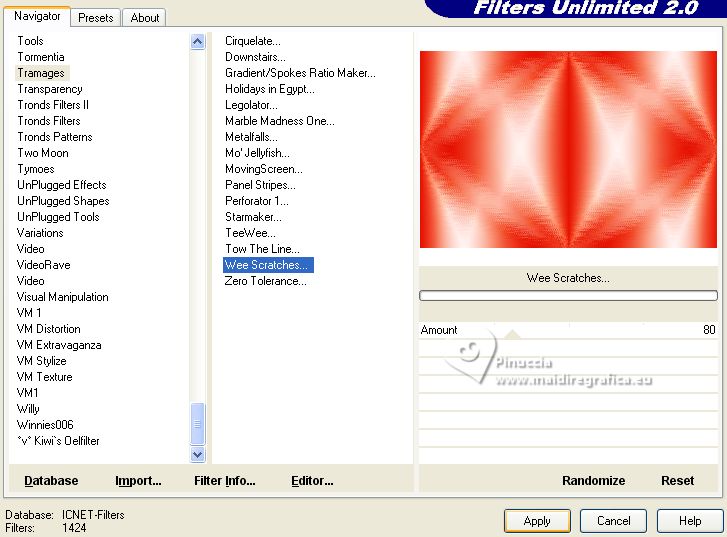Screen dimensions: 727x537
Task: Select Visual Manipulation category
Action: tap(63, 297)
